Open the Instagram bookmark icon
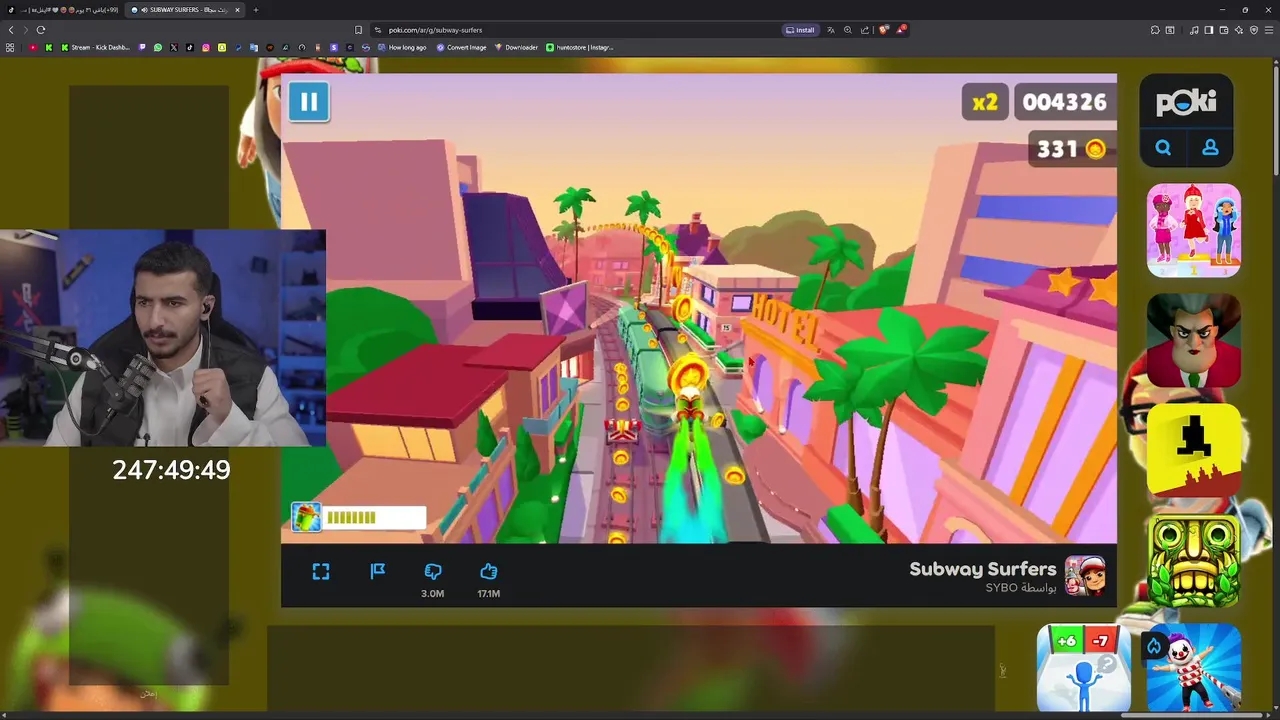 pyautogui.click(x=206, y=47)
